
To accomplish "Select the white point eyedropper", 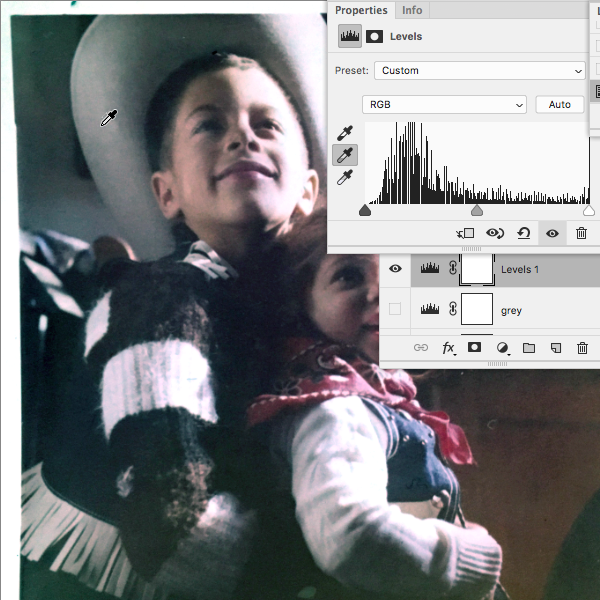I will click(x=346, y=178).
